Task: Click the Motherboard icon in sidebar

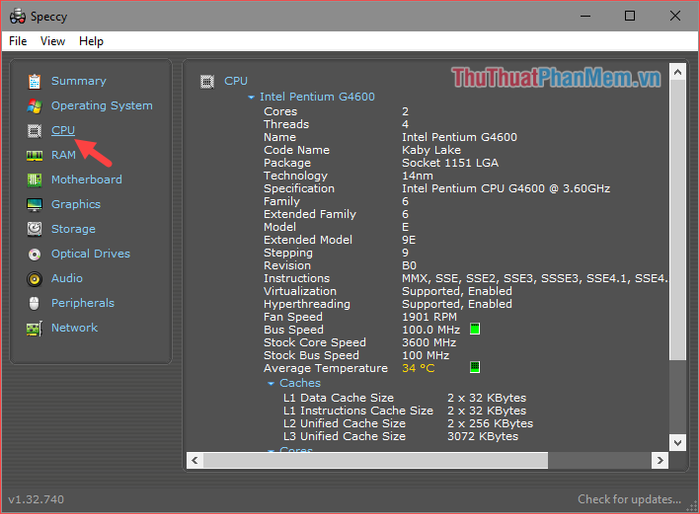Action: [x=34, y=180]
